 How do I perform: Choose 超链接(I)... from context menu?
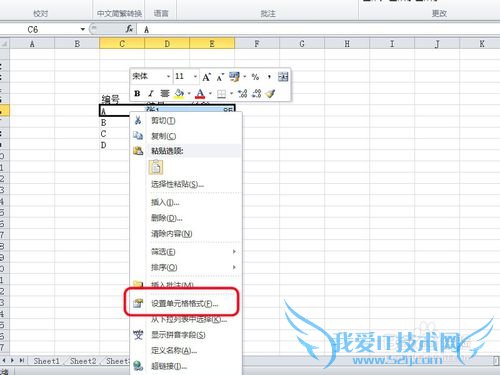[x=186, y=366]
